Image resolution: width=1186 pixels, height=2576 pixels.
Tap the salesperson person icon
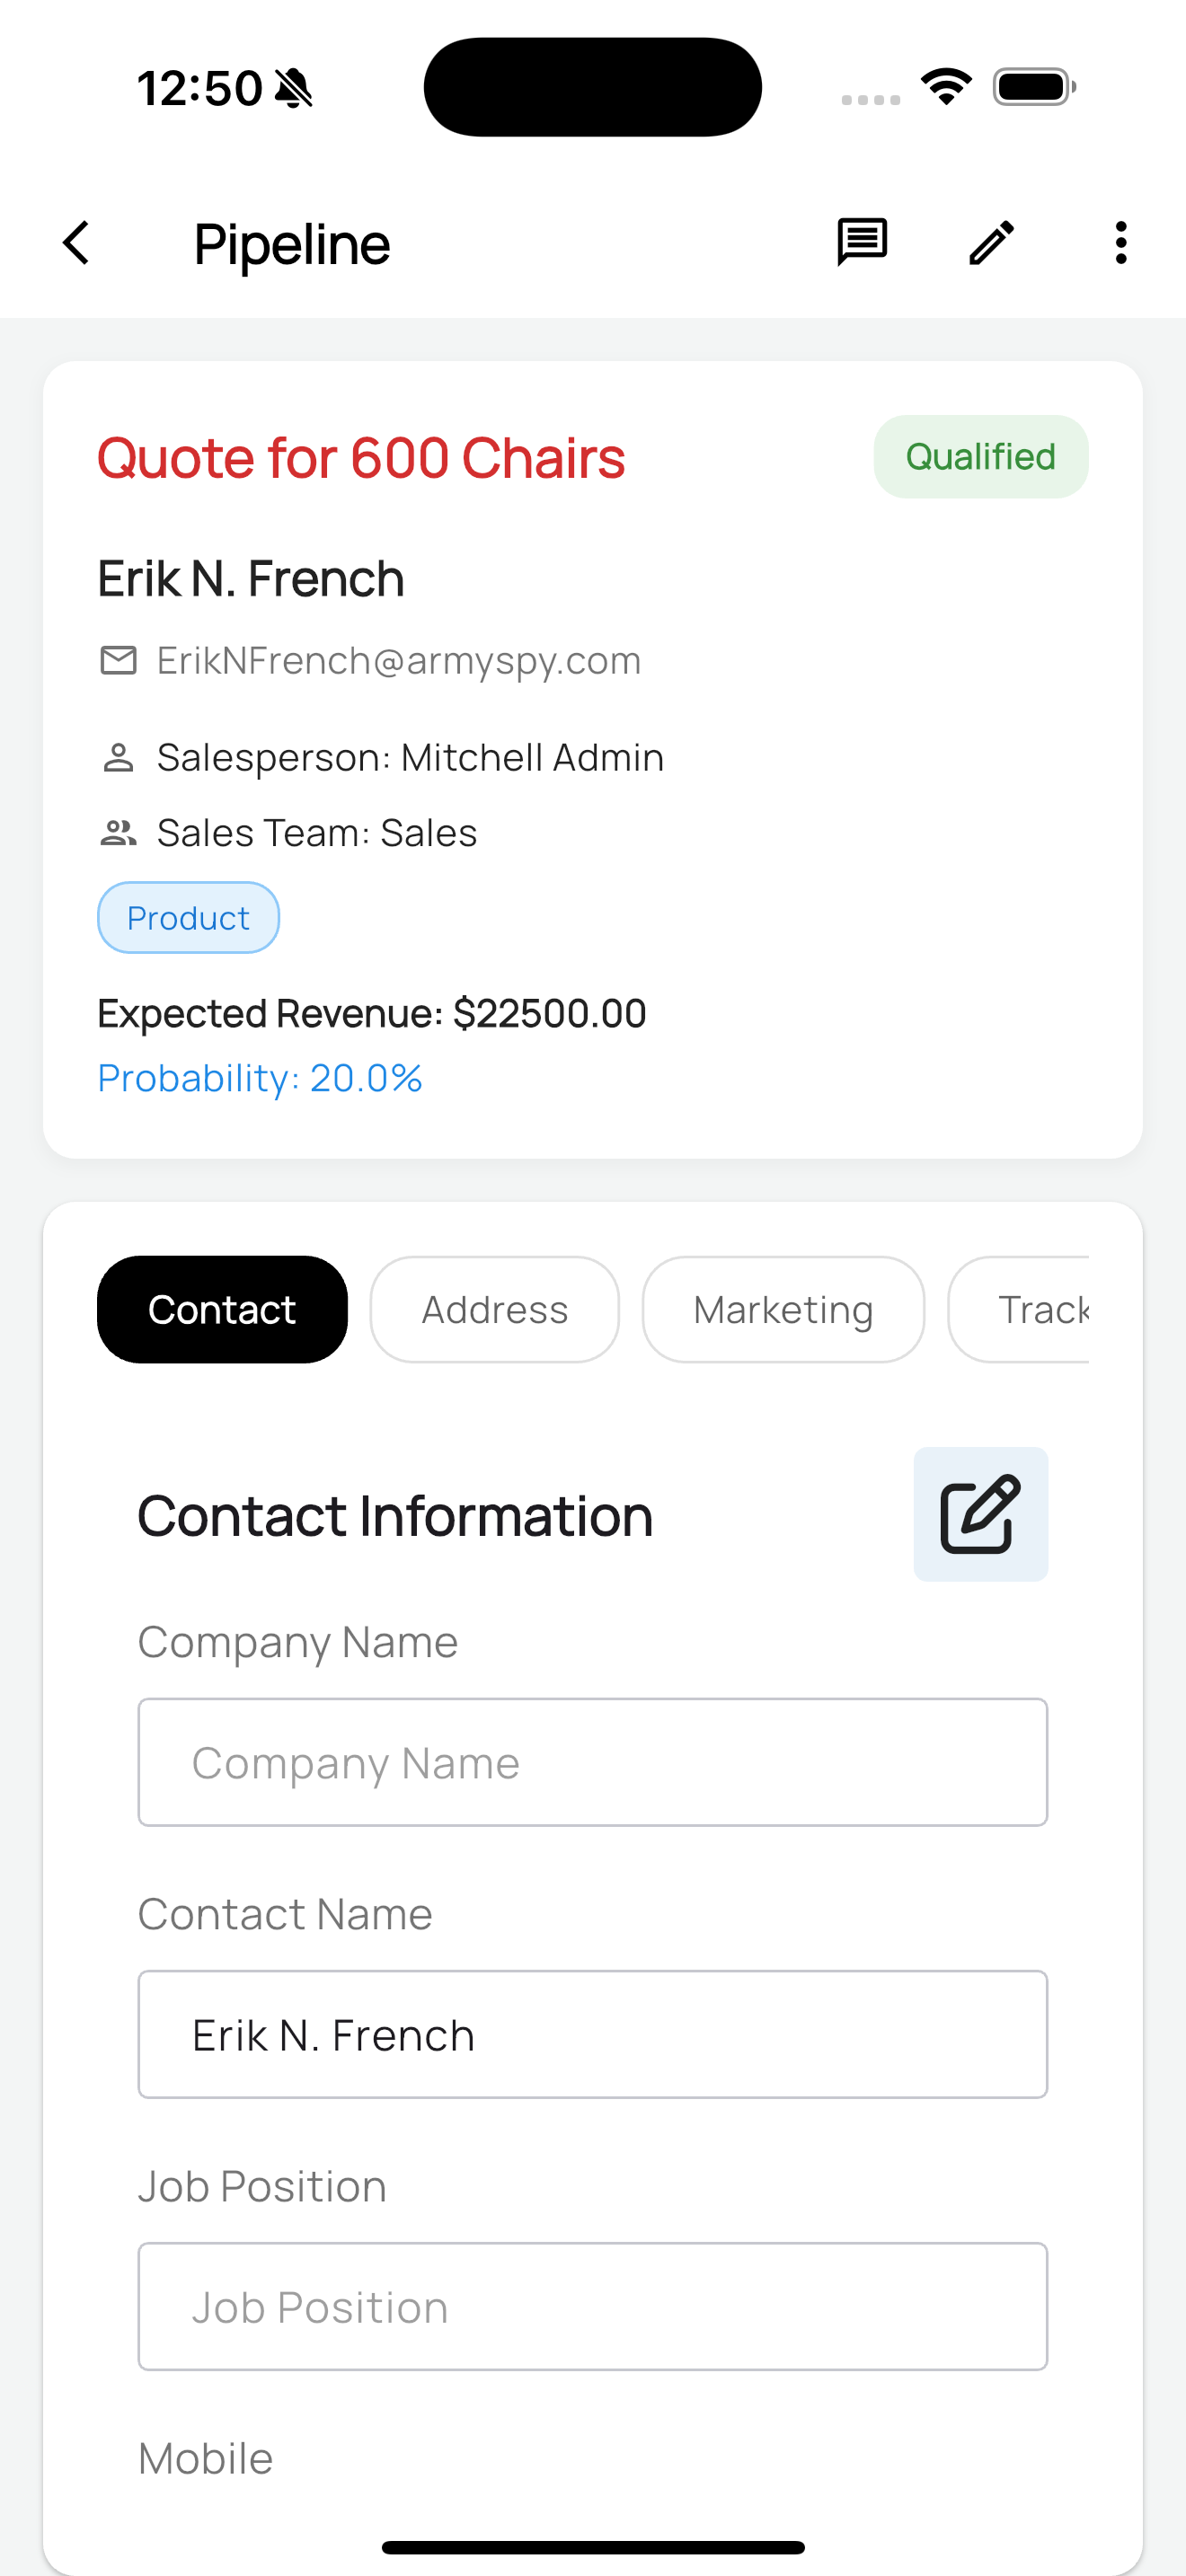coord(118,758)
